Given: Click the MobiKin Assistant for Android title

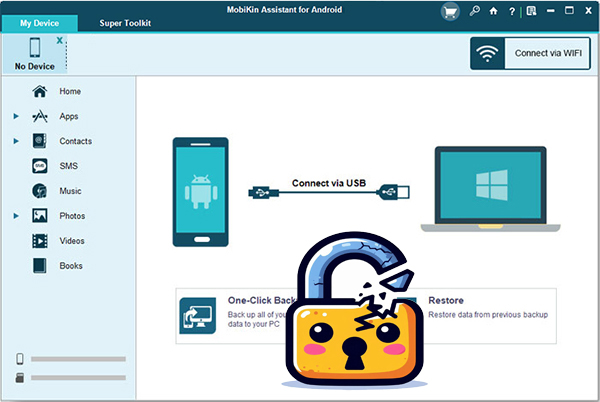Looking at the screenshot, I should coord(284,10).
